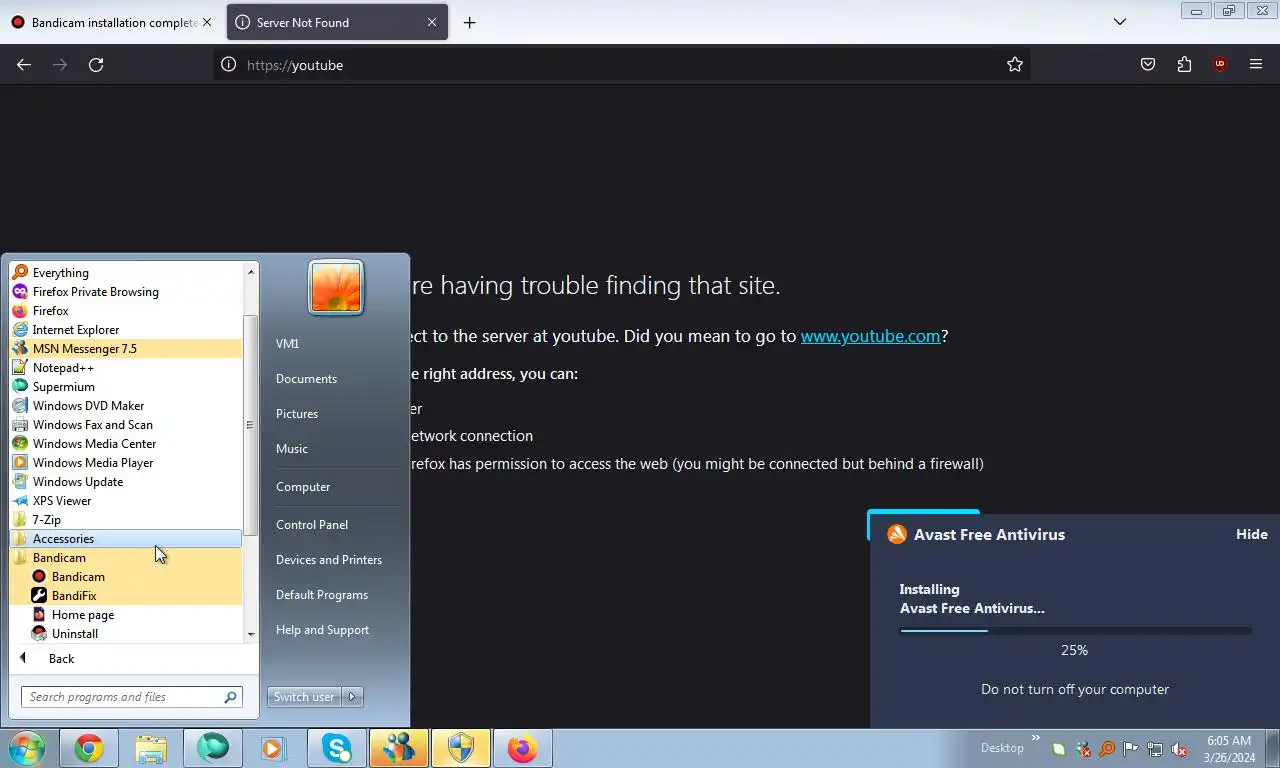Image resolution: width=1280 pixels, height=768 pixels.
Task: Collapse the Bandicam folder in Start menu
Action: click(125, 558)
